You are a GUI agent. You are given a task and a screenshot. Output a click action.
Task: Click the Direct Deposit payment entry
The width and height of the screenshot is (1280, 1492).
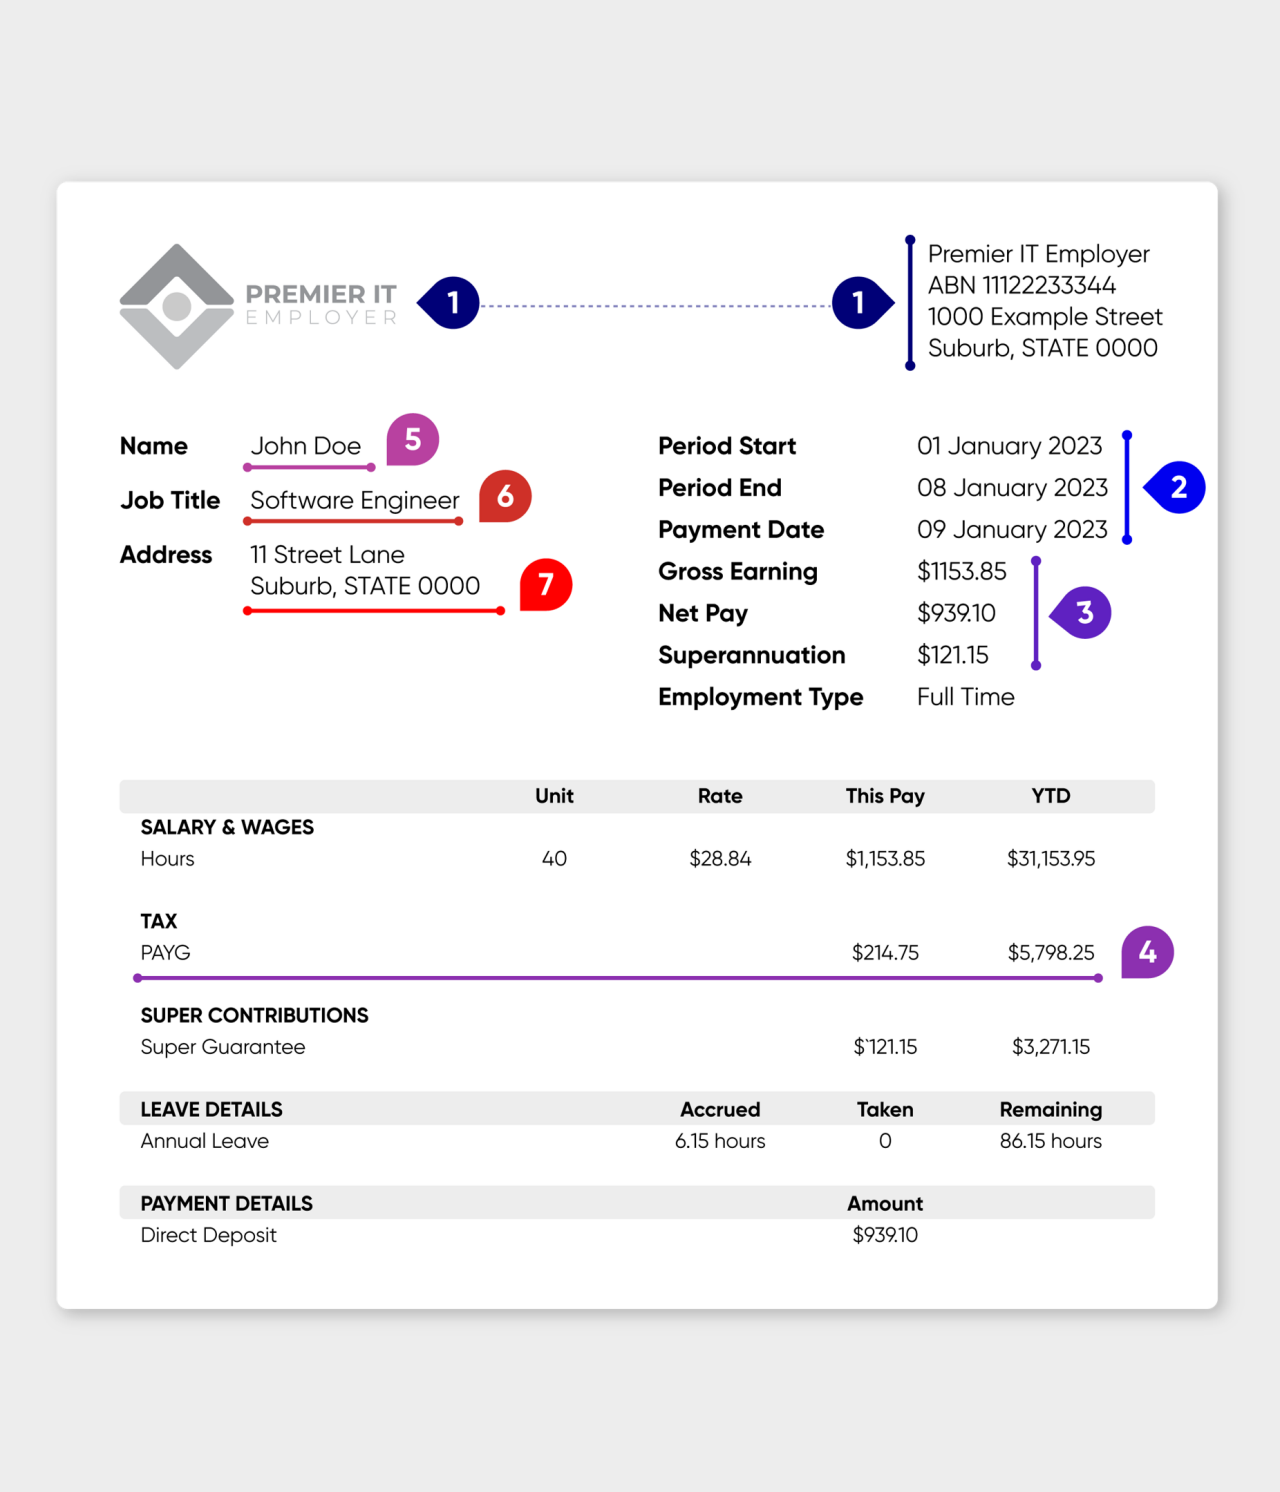coord(208,1235)
